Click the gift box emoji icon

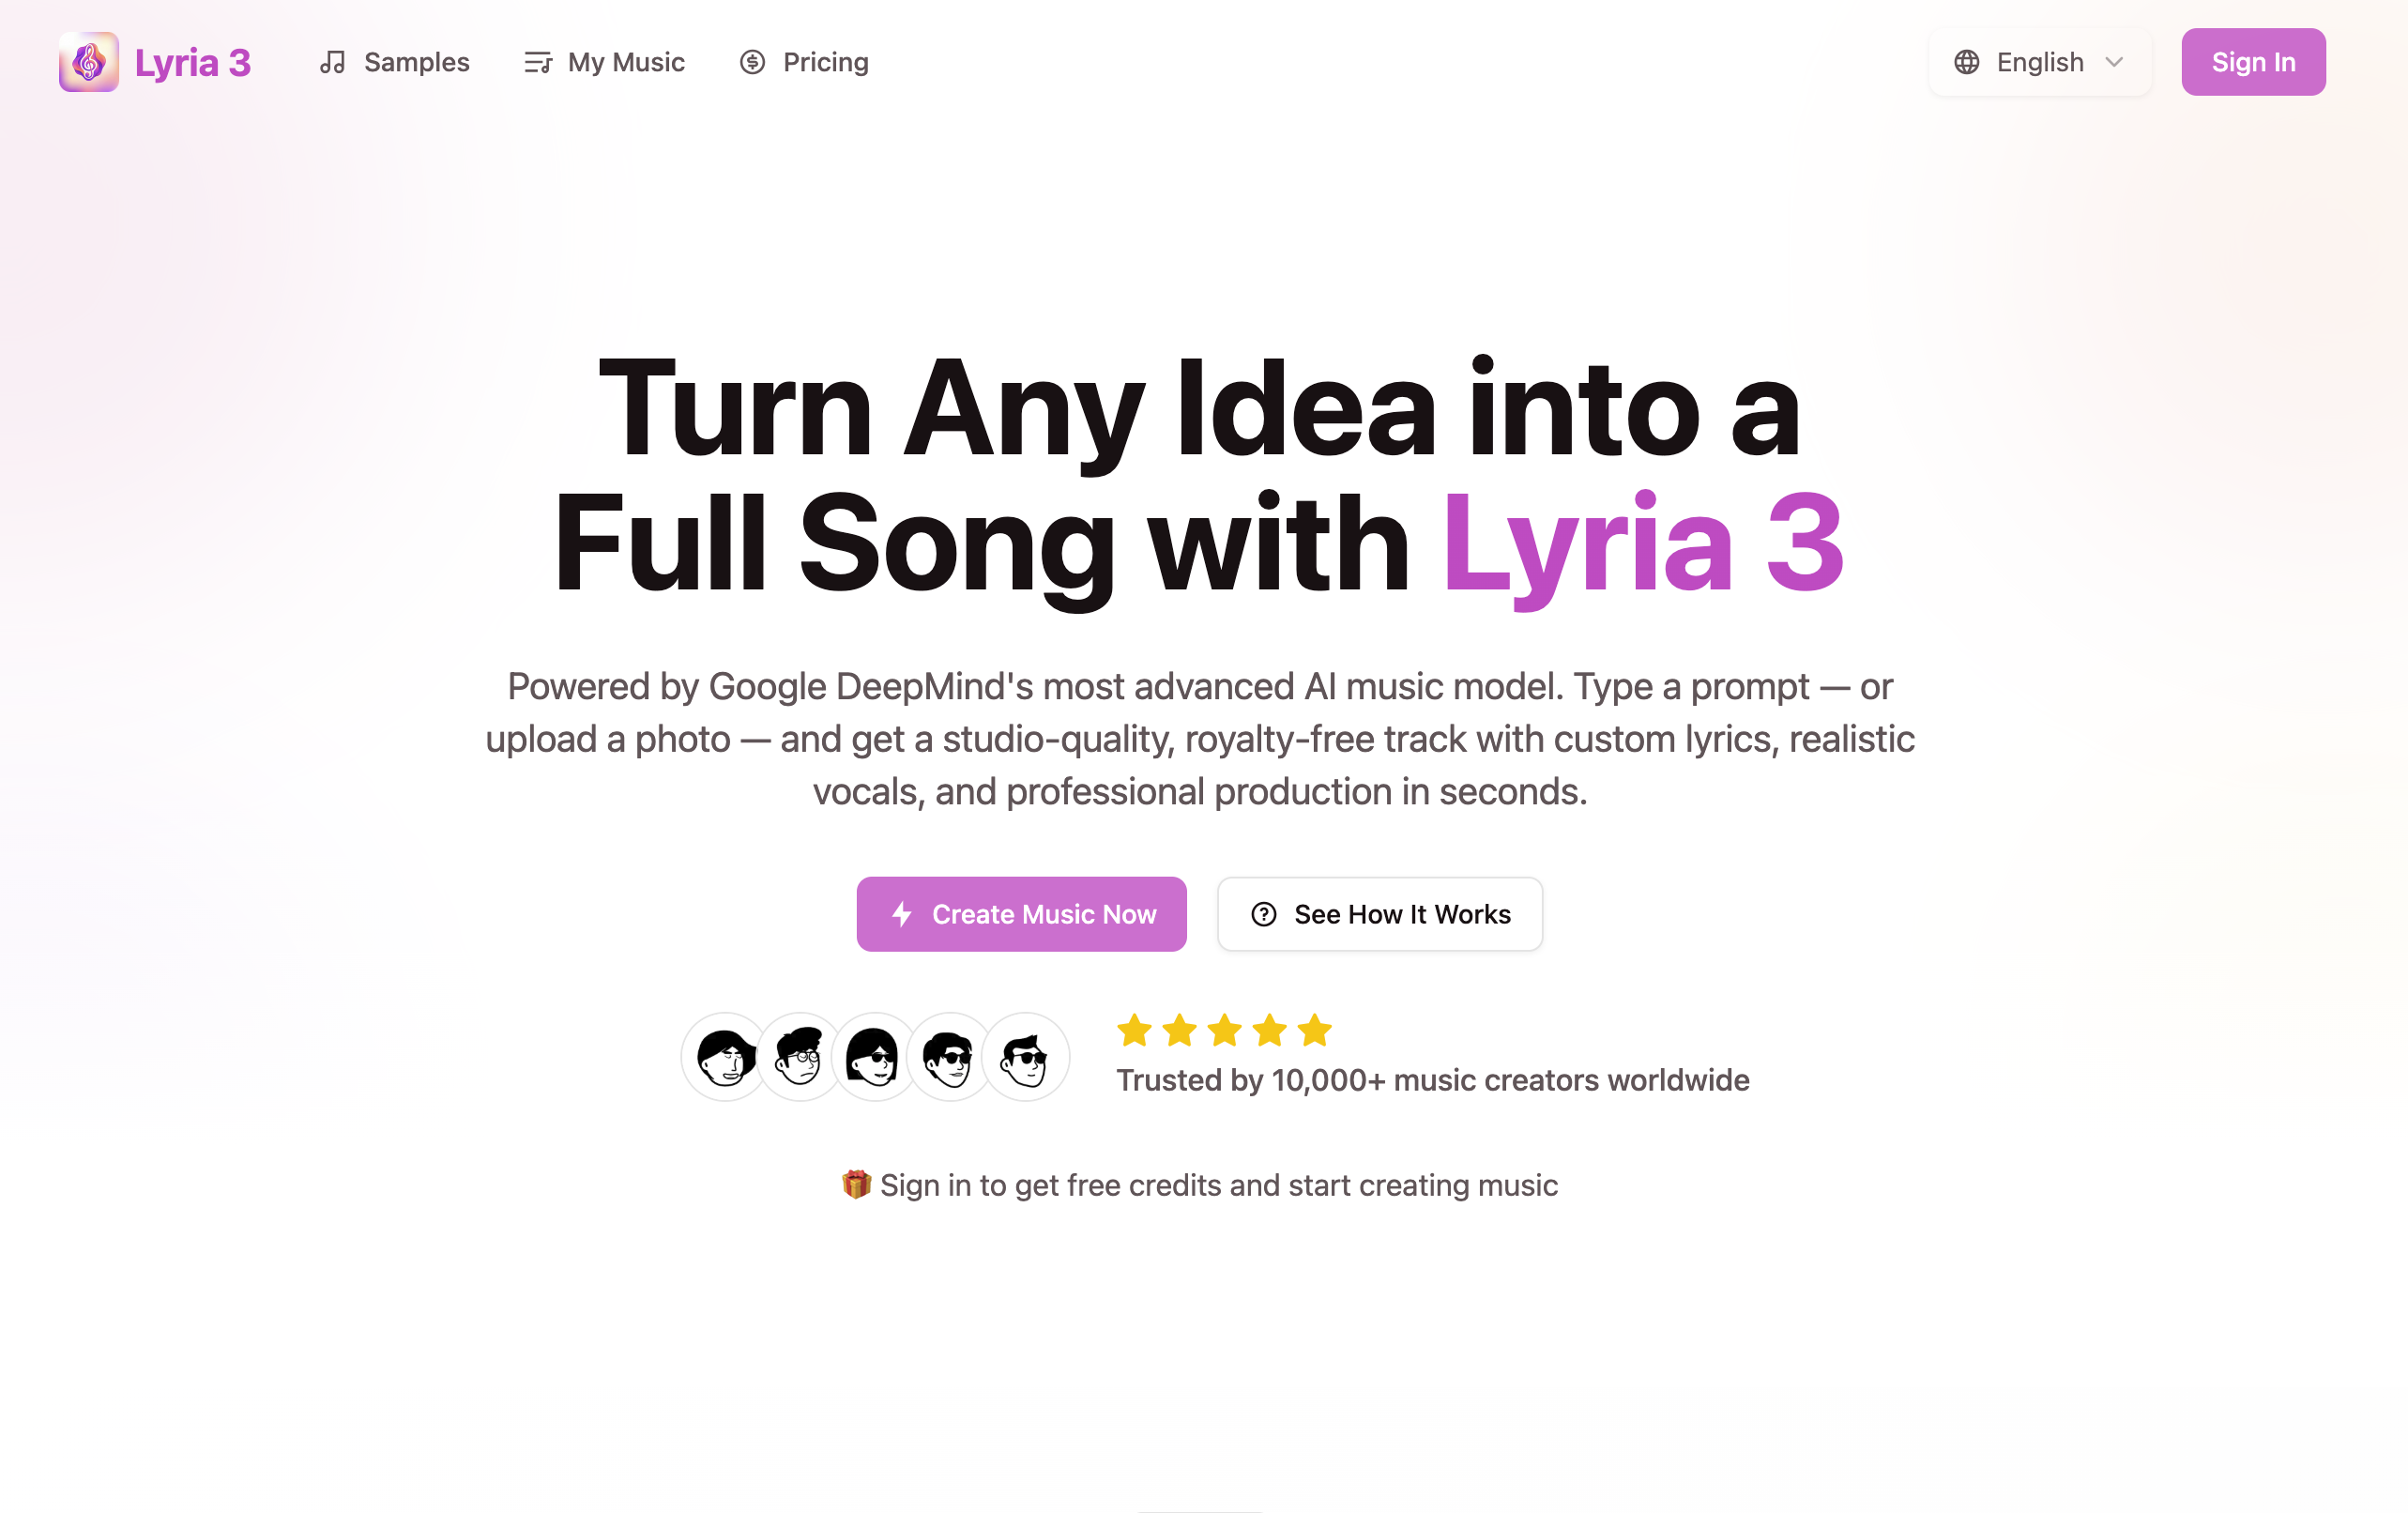coord(856,1184)
